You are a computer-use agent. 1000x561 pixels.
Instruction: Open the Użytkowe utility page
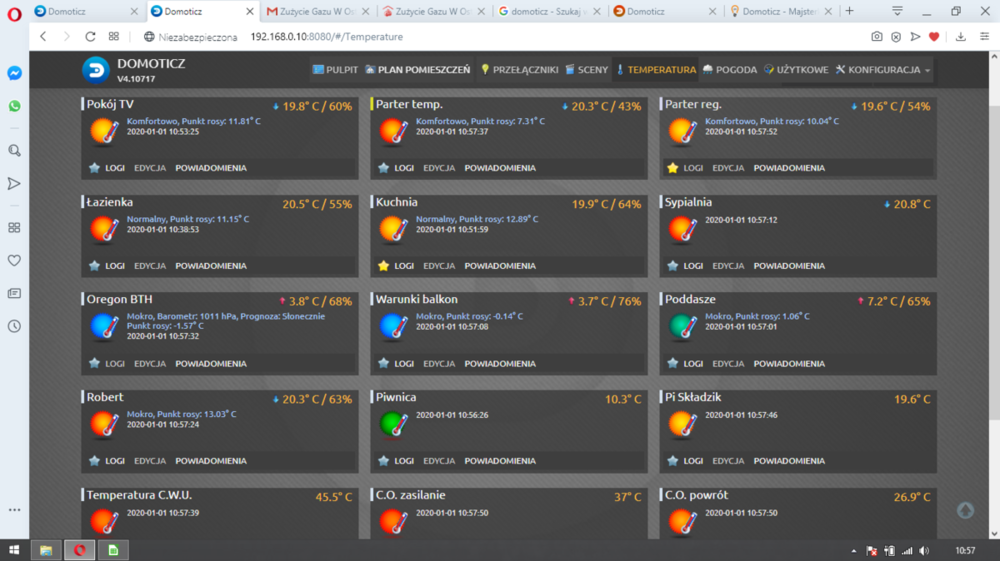pyautogui.click(x=796, y=69)
